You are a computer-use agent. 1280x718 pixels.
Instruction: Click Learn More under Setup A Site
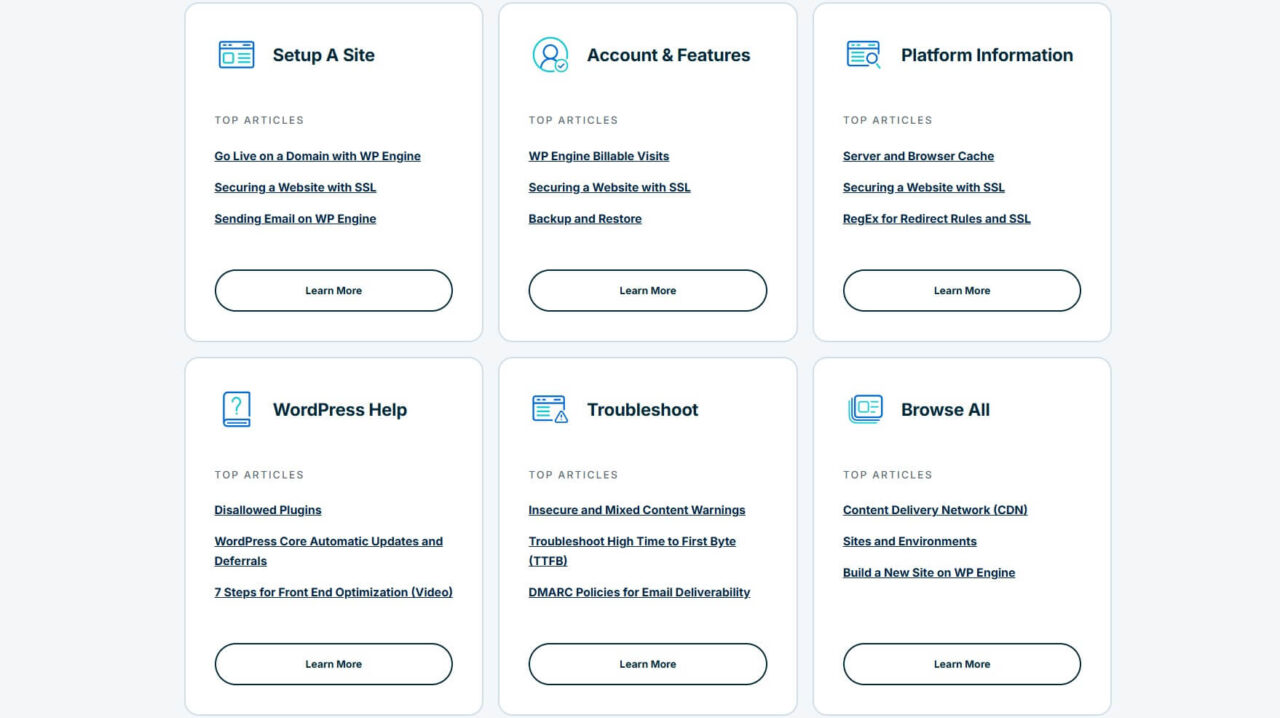point(333,290)
